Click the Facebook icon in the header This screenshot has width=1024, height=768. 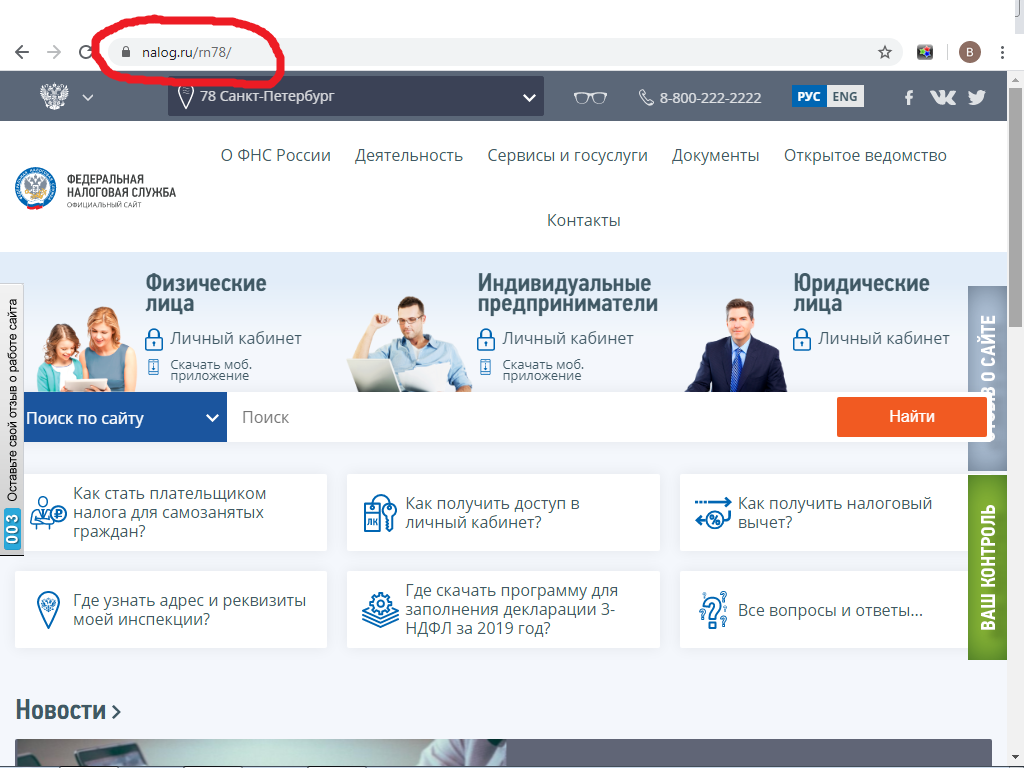tap(908, 97)
